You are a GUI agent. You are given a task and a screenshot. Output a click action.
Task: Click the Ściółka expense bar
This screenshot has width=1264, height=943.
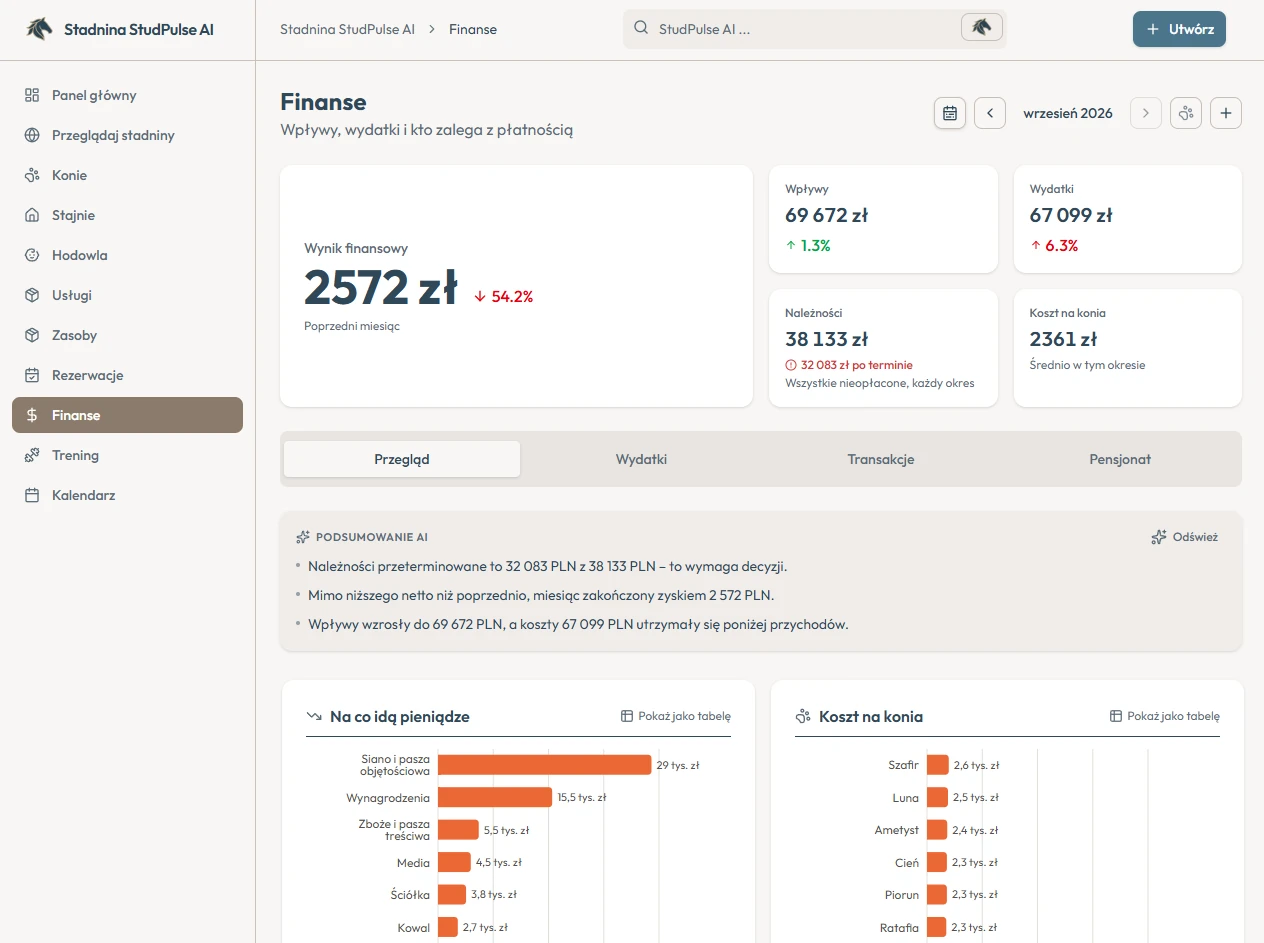pyautogui.click(x=452, y=894)
